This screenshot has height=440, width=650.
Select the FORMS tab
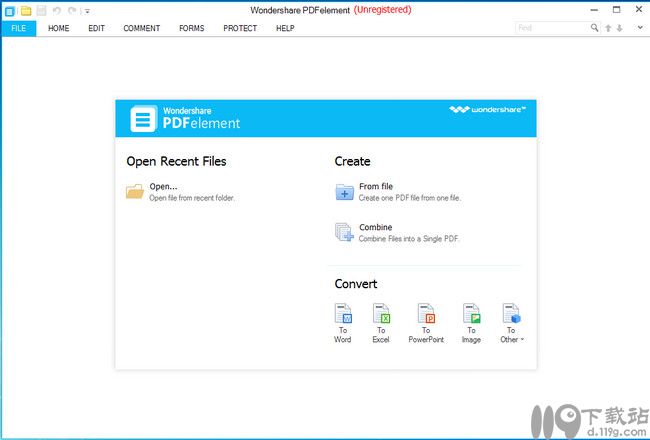(192, 28)
